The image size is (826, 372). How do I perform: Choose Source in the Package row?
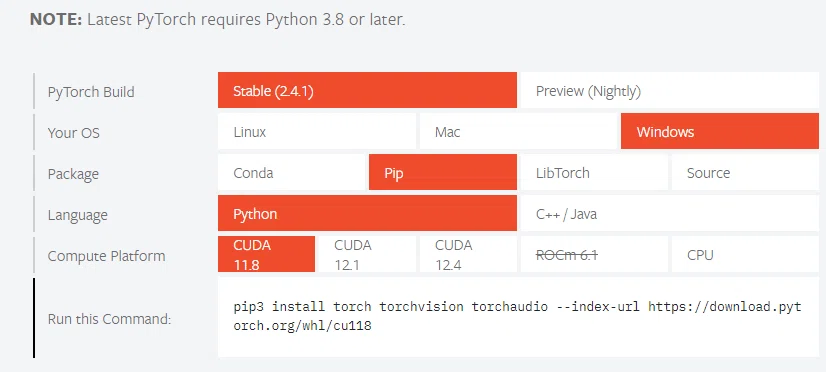pos(745,172)
